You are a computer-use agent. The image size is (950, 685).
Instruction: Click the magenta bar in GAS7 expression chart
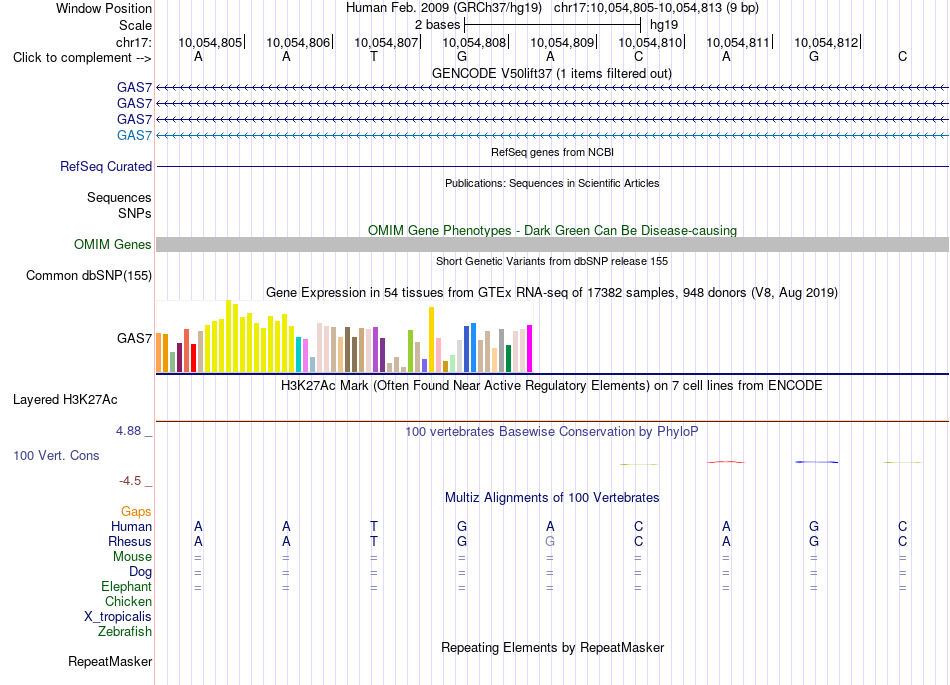tap(530, 348)
